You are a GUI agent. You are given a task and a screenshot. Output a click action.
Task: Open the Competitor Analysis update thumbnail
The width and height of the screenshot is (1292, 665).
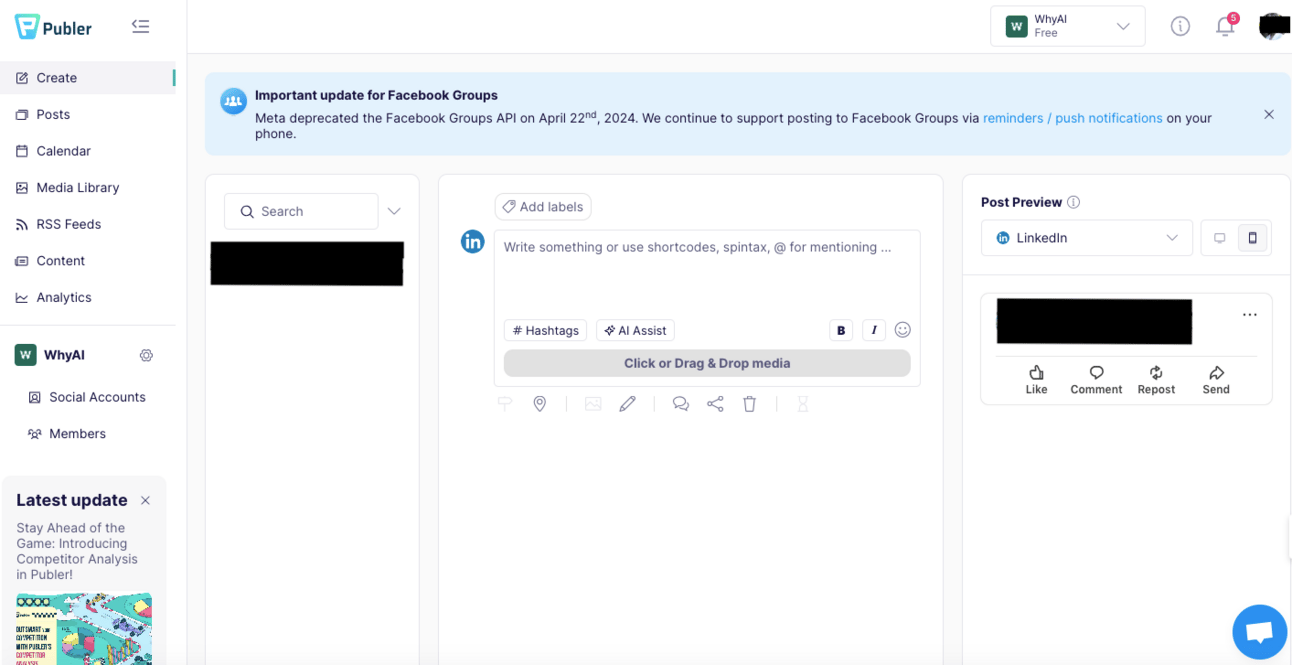(x=84, y=629)
